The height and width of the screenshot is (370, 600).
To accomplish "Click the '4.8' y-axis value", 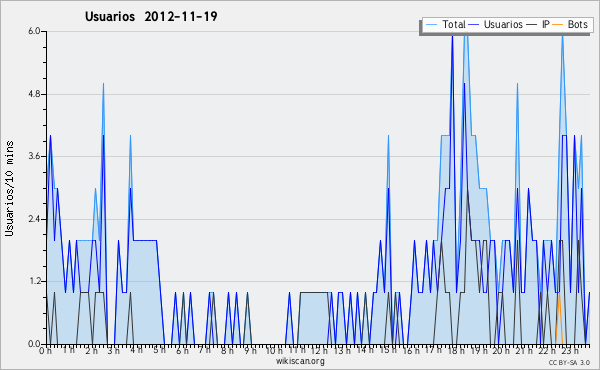I will tap(34, 94).
